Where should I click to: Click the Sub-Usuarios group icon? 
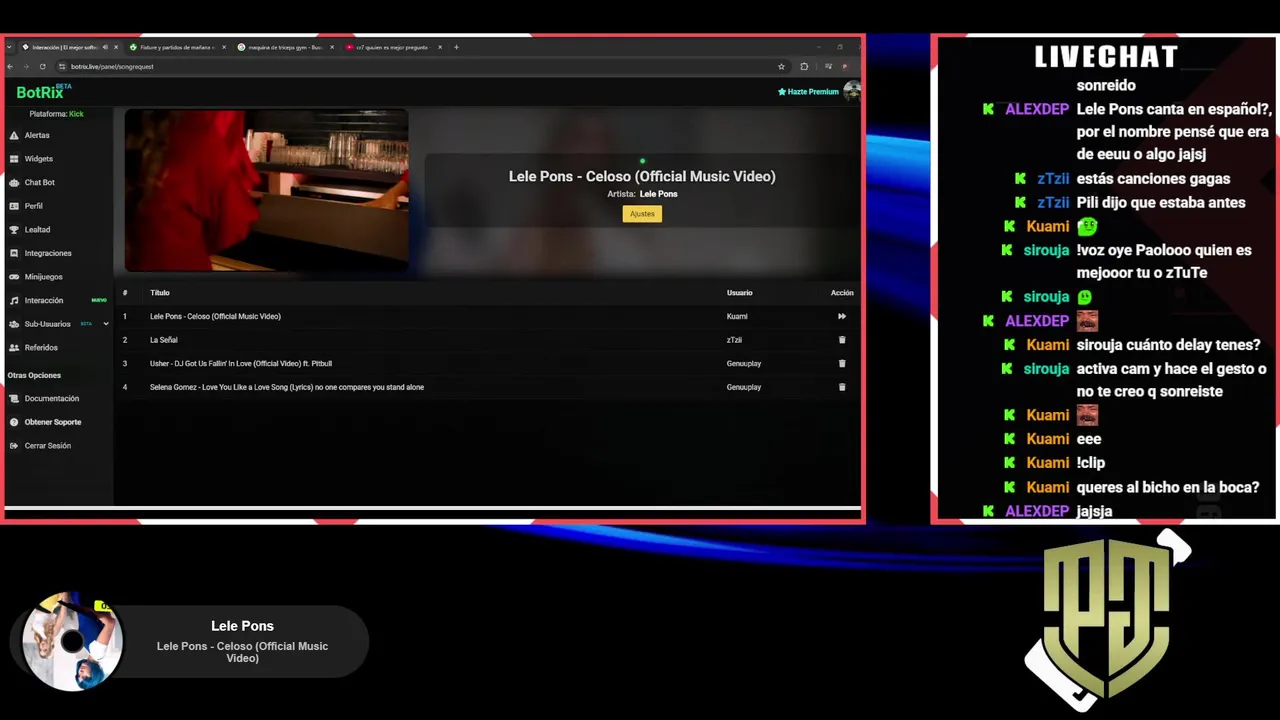click(x=14, y=324)
